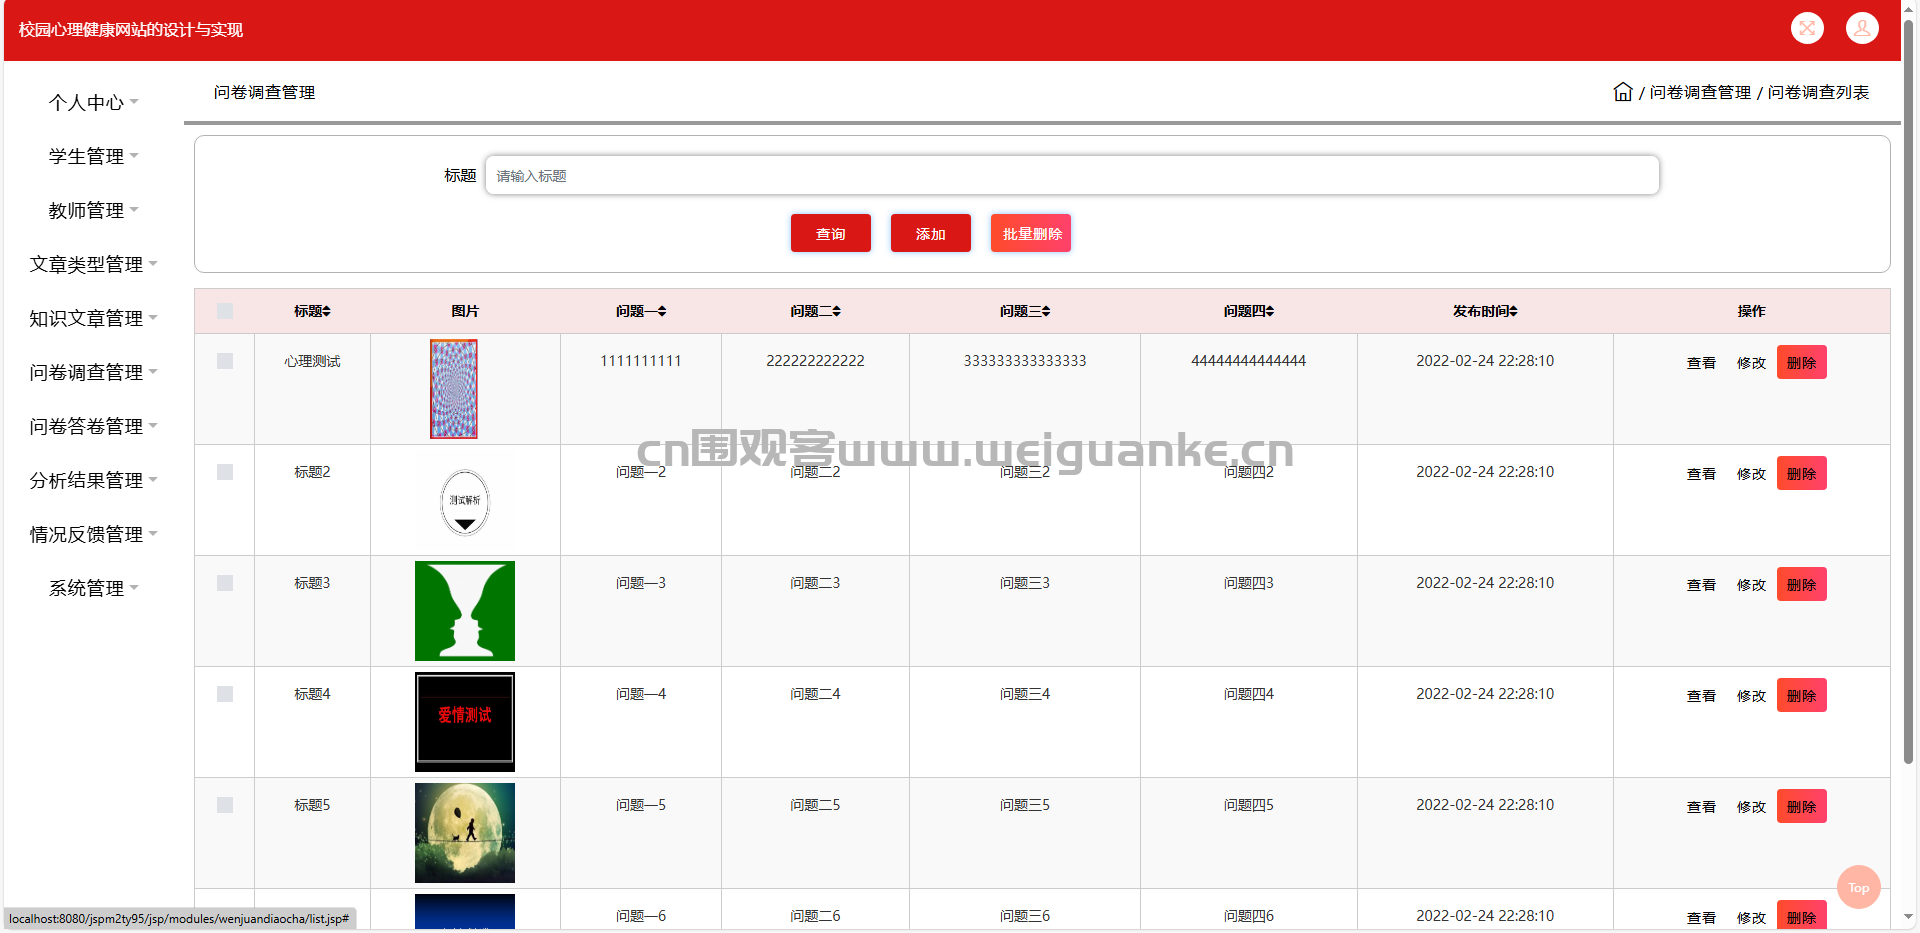Edit the 标题2 row via 修改
Screen dimensions: 1920x933
[1751, 474]
